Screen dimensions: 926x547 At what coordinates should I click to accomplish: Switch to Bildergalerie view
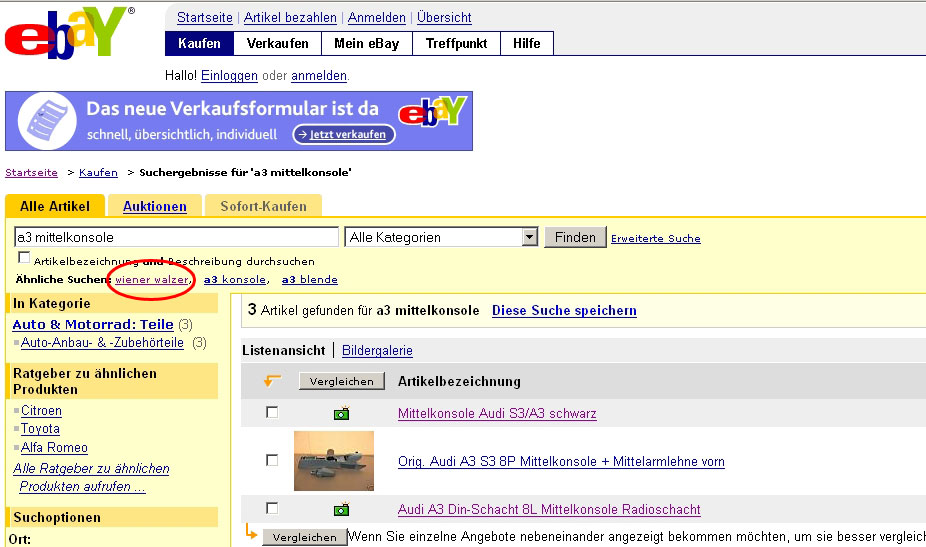coord(377,350)
